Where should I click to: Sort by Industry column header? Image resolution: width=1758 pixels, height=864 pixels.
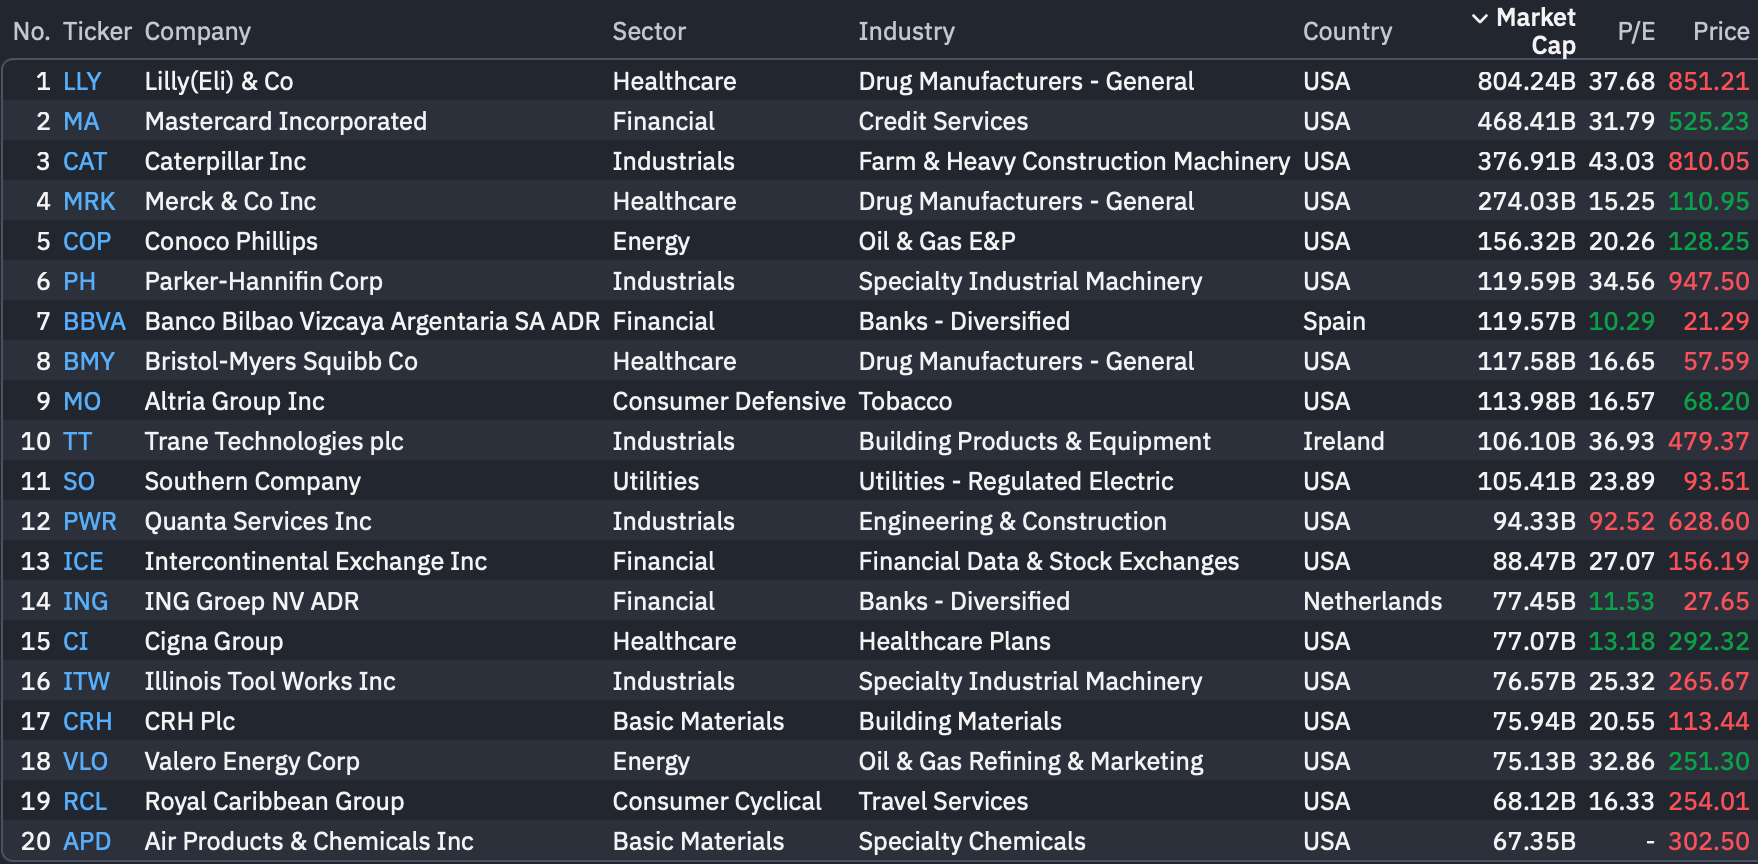906,31
